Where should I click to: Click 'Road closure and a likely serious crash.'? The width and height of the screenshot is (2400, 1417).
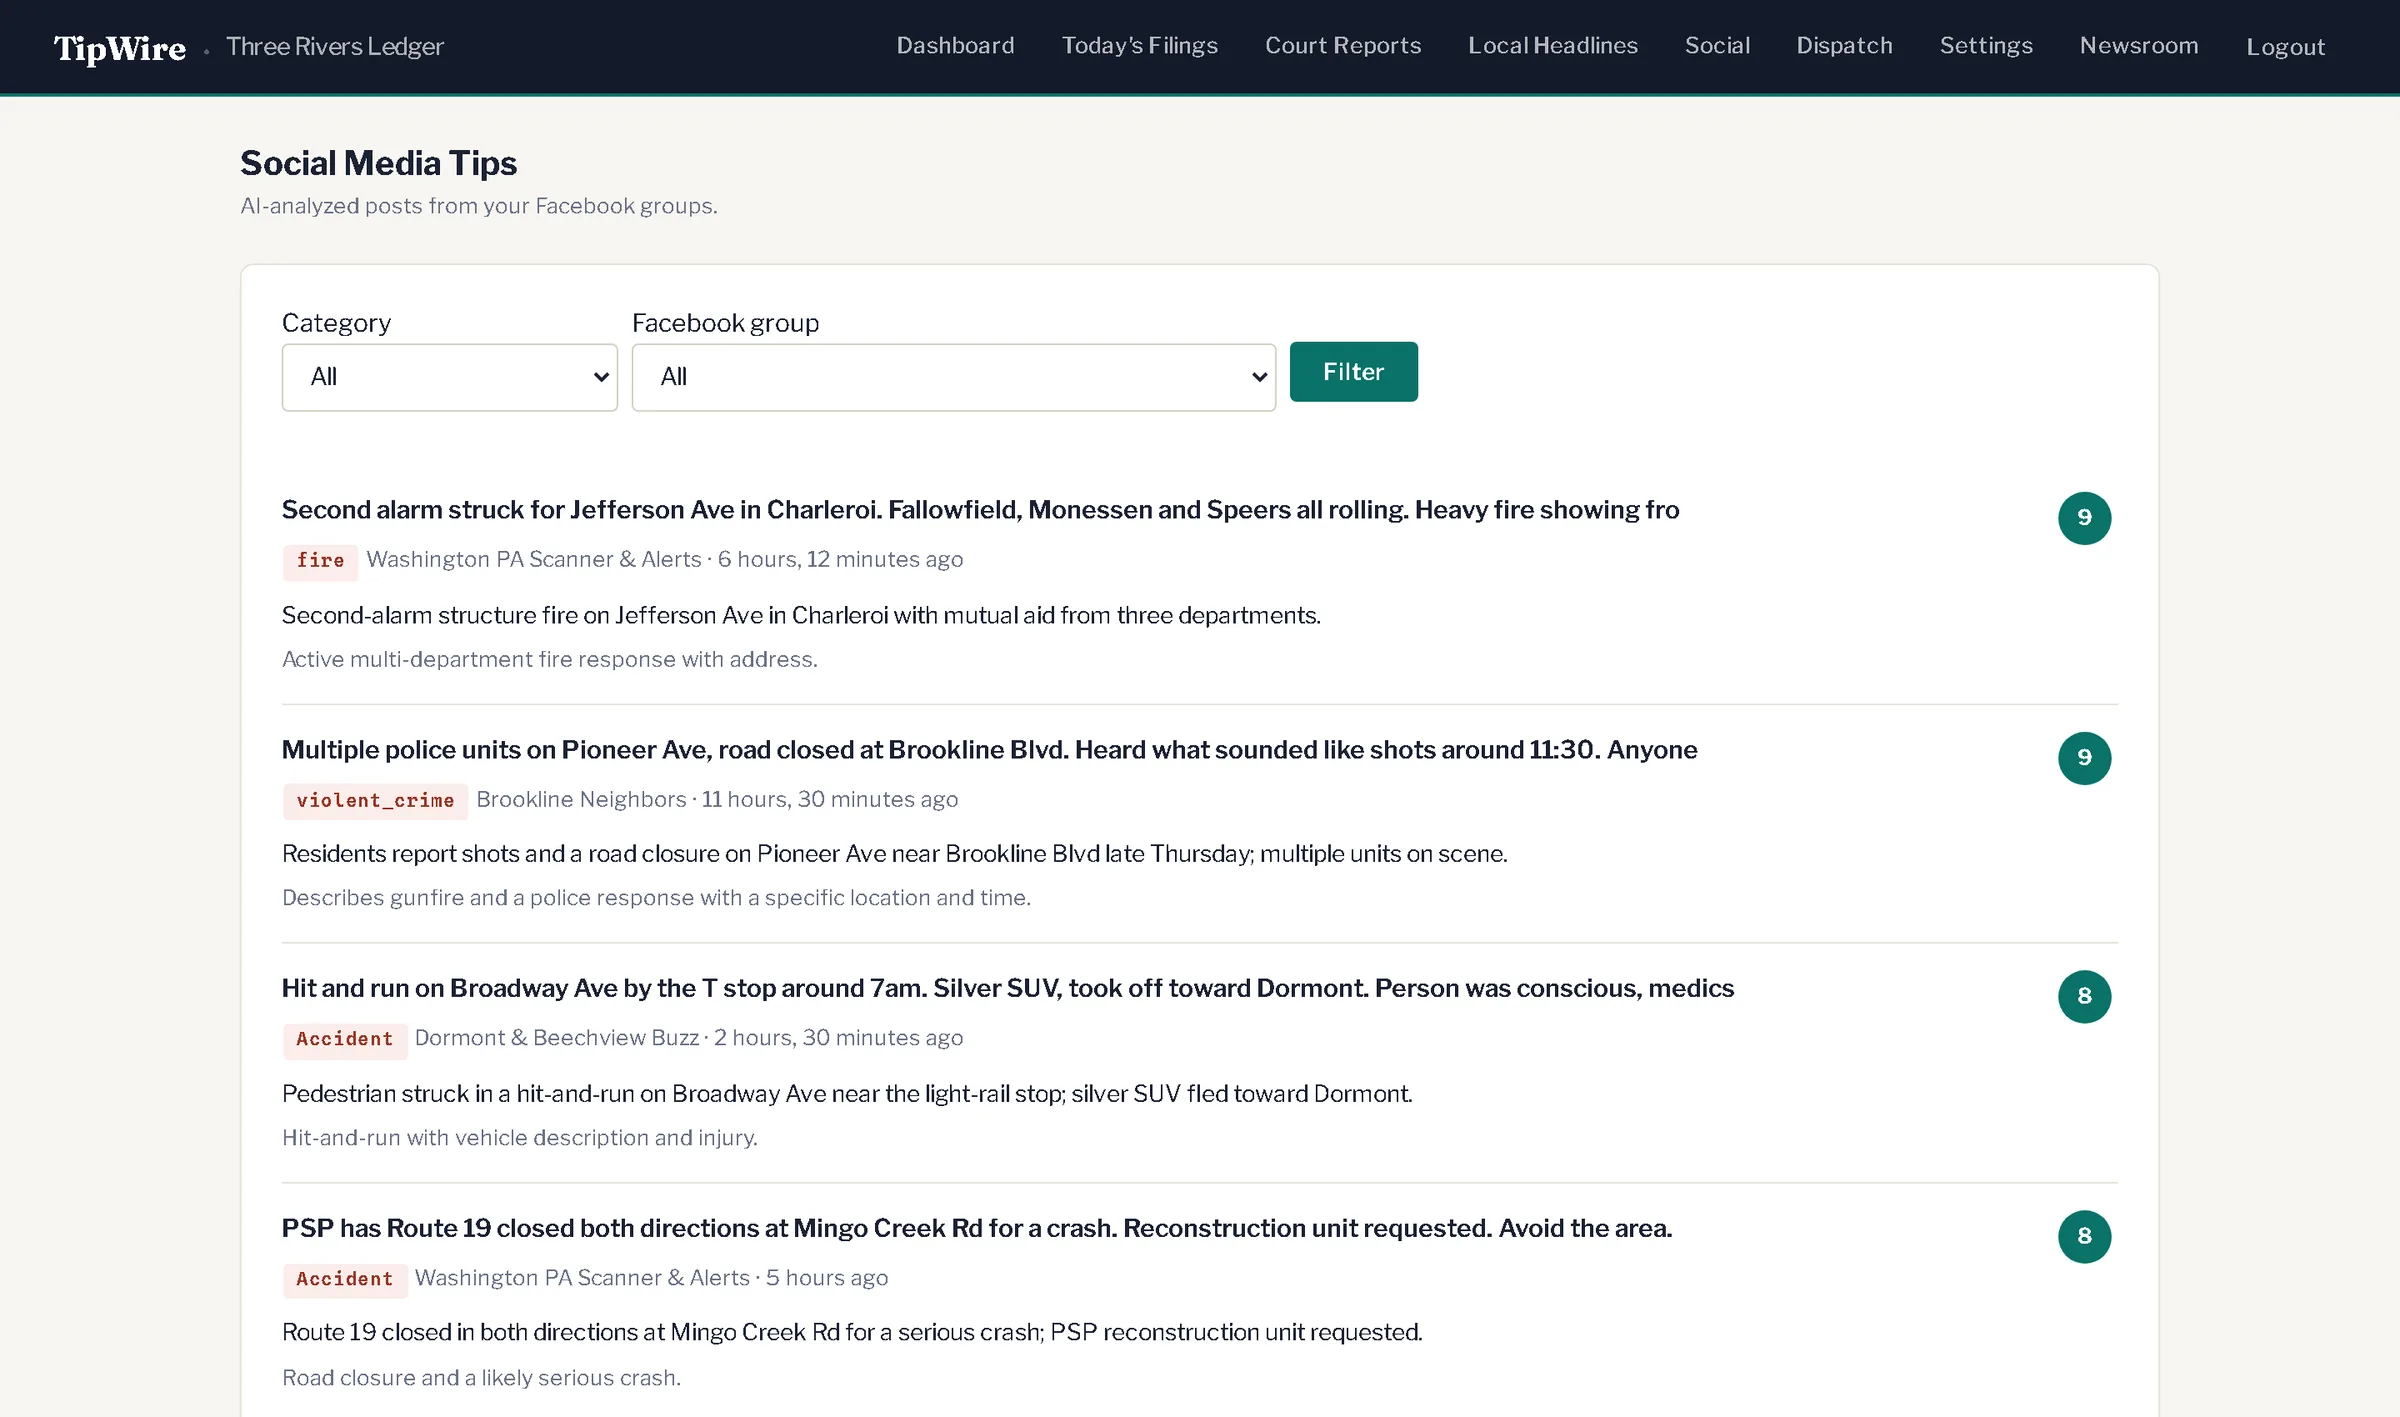(481, 1378)
